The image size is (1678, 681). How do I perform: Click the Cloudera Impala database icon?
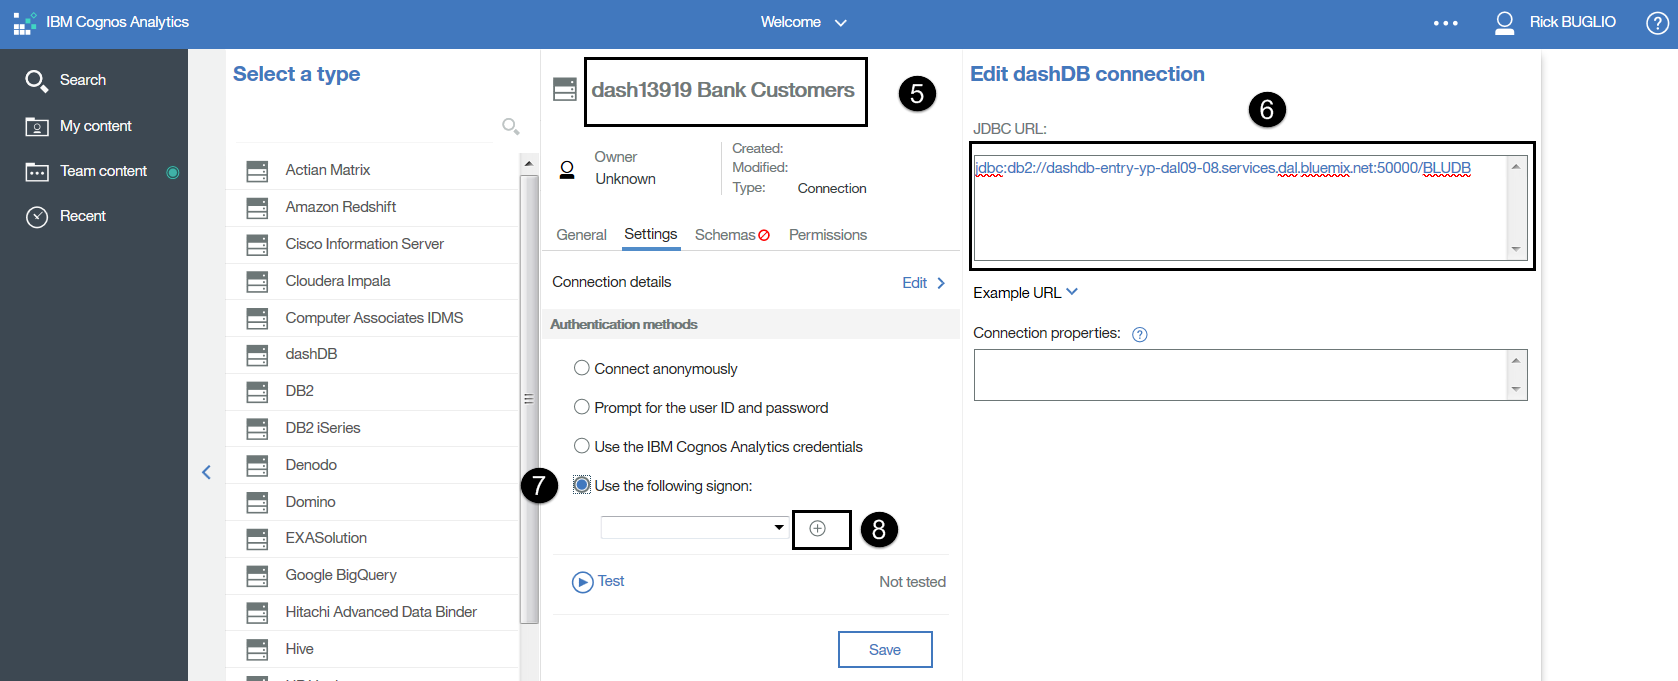pyautogui.click(x=257, y=282)
